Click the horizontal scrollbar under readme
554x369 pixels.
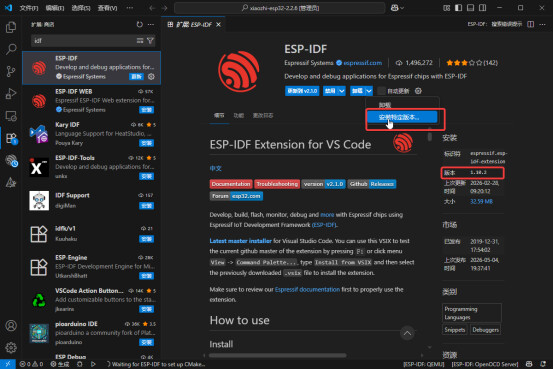[278, 355]
